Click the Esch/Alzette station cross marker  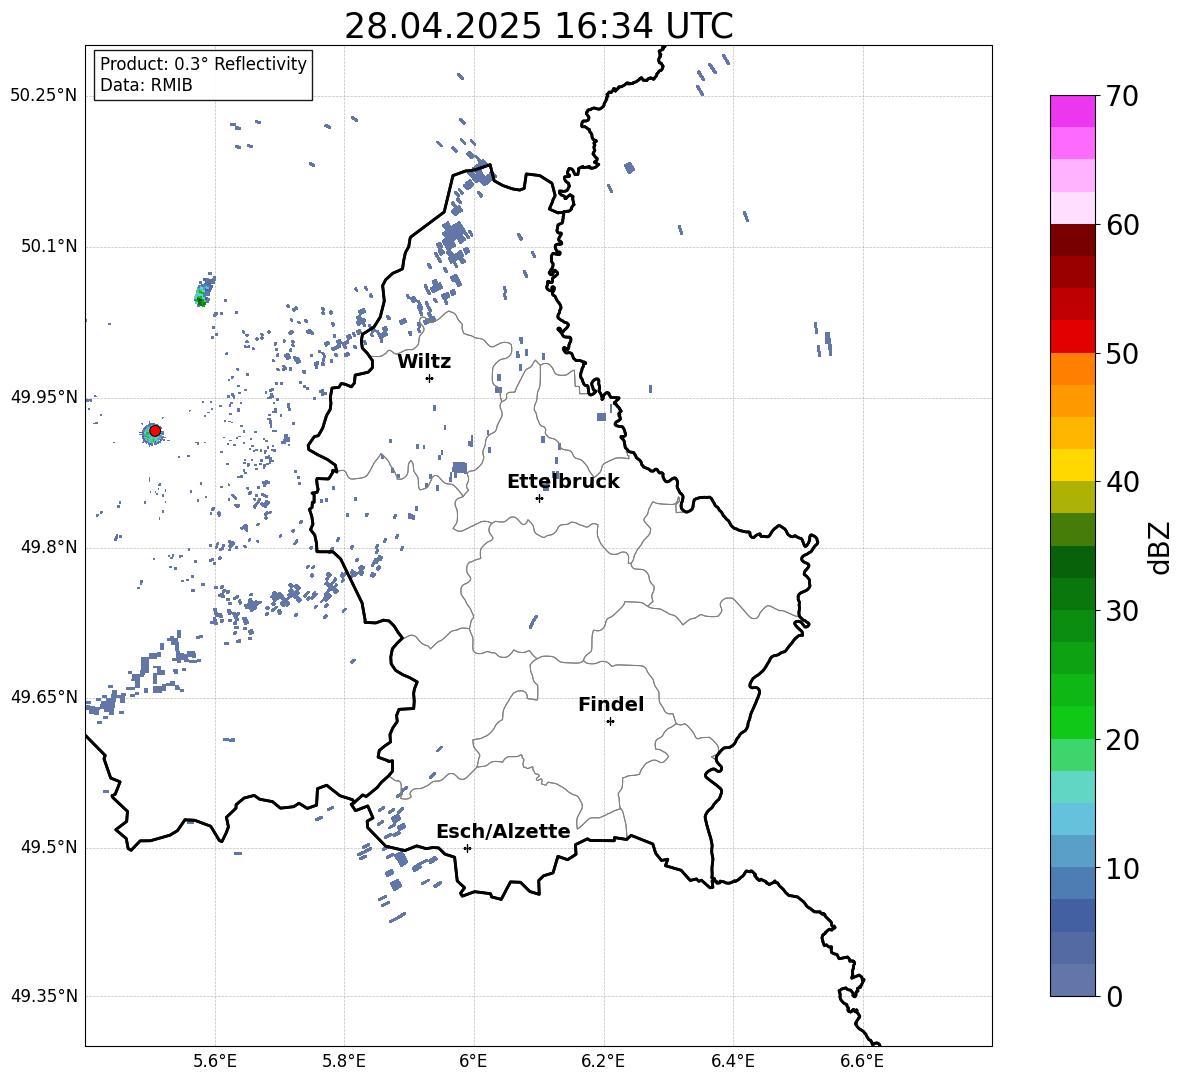[x=467, y=848]
